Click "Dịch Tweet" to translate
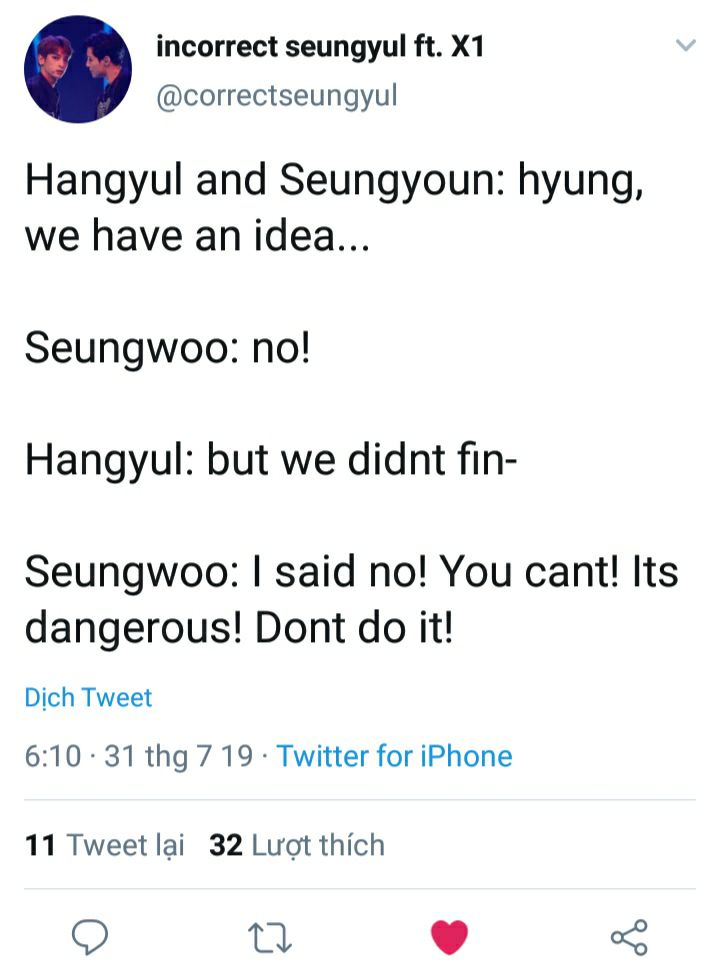This screenshot has width=719, height=980. click(88, 697)
